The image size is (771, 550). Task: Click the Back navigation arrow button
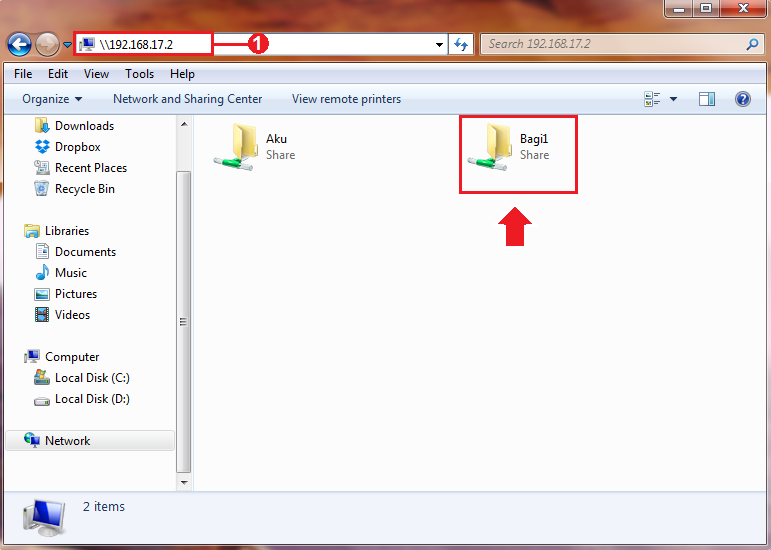tap(19, 45)
